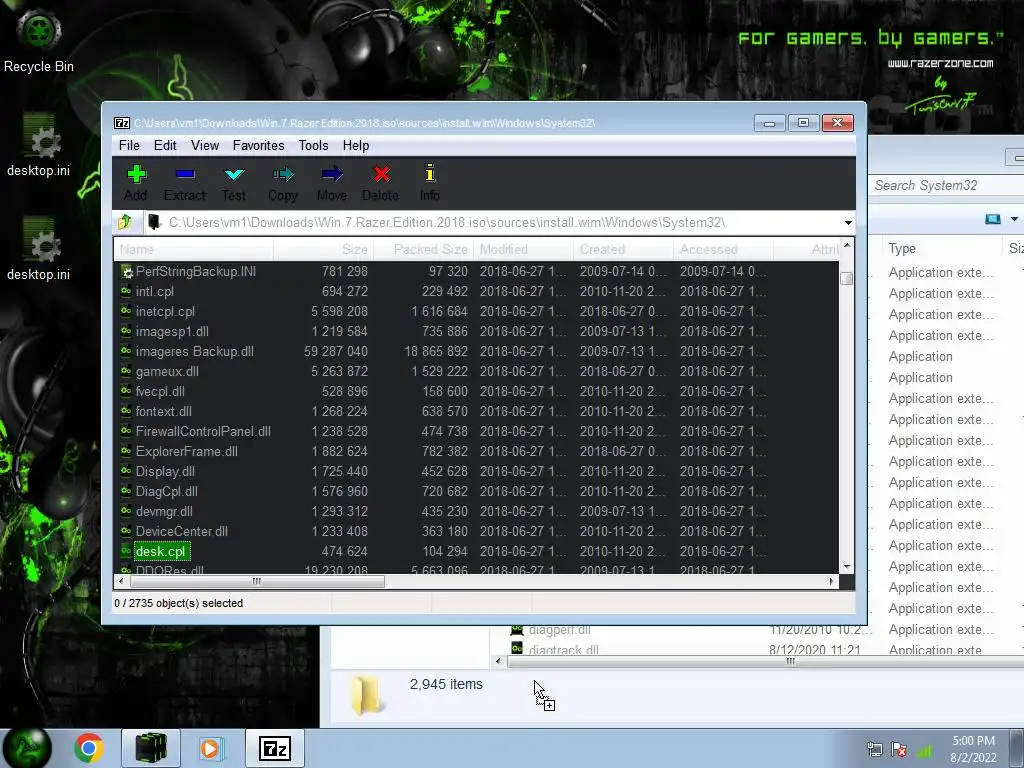Image resolution: width=1024 pixels, height=768 pixels.
Task: Click the 7-Zip vertical scrollbar thumb
Action: [x=847, y=278]
